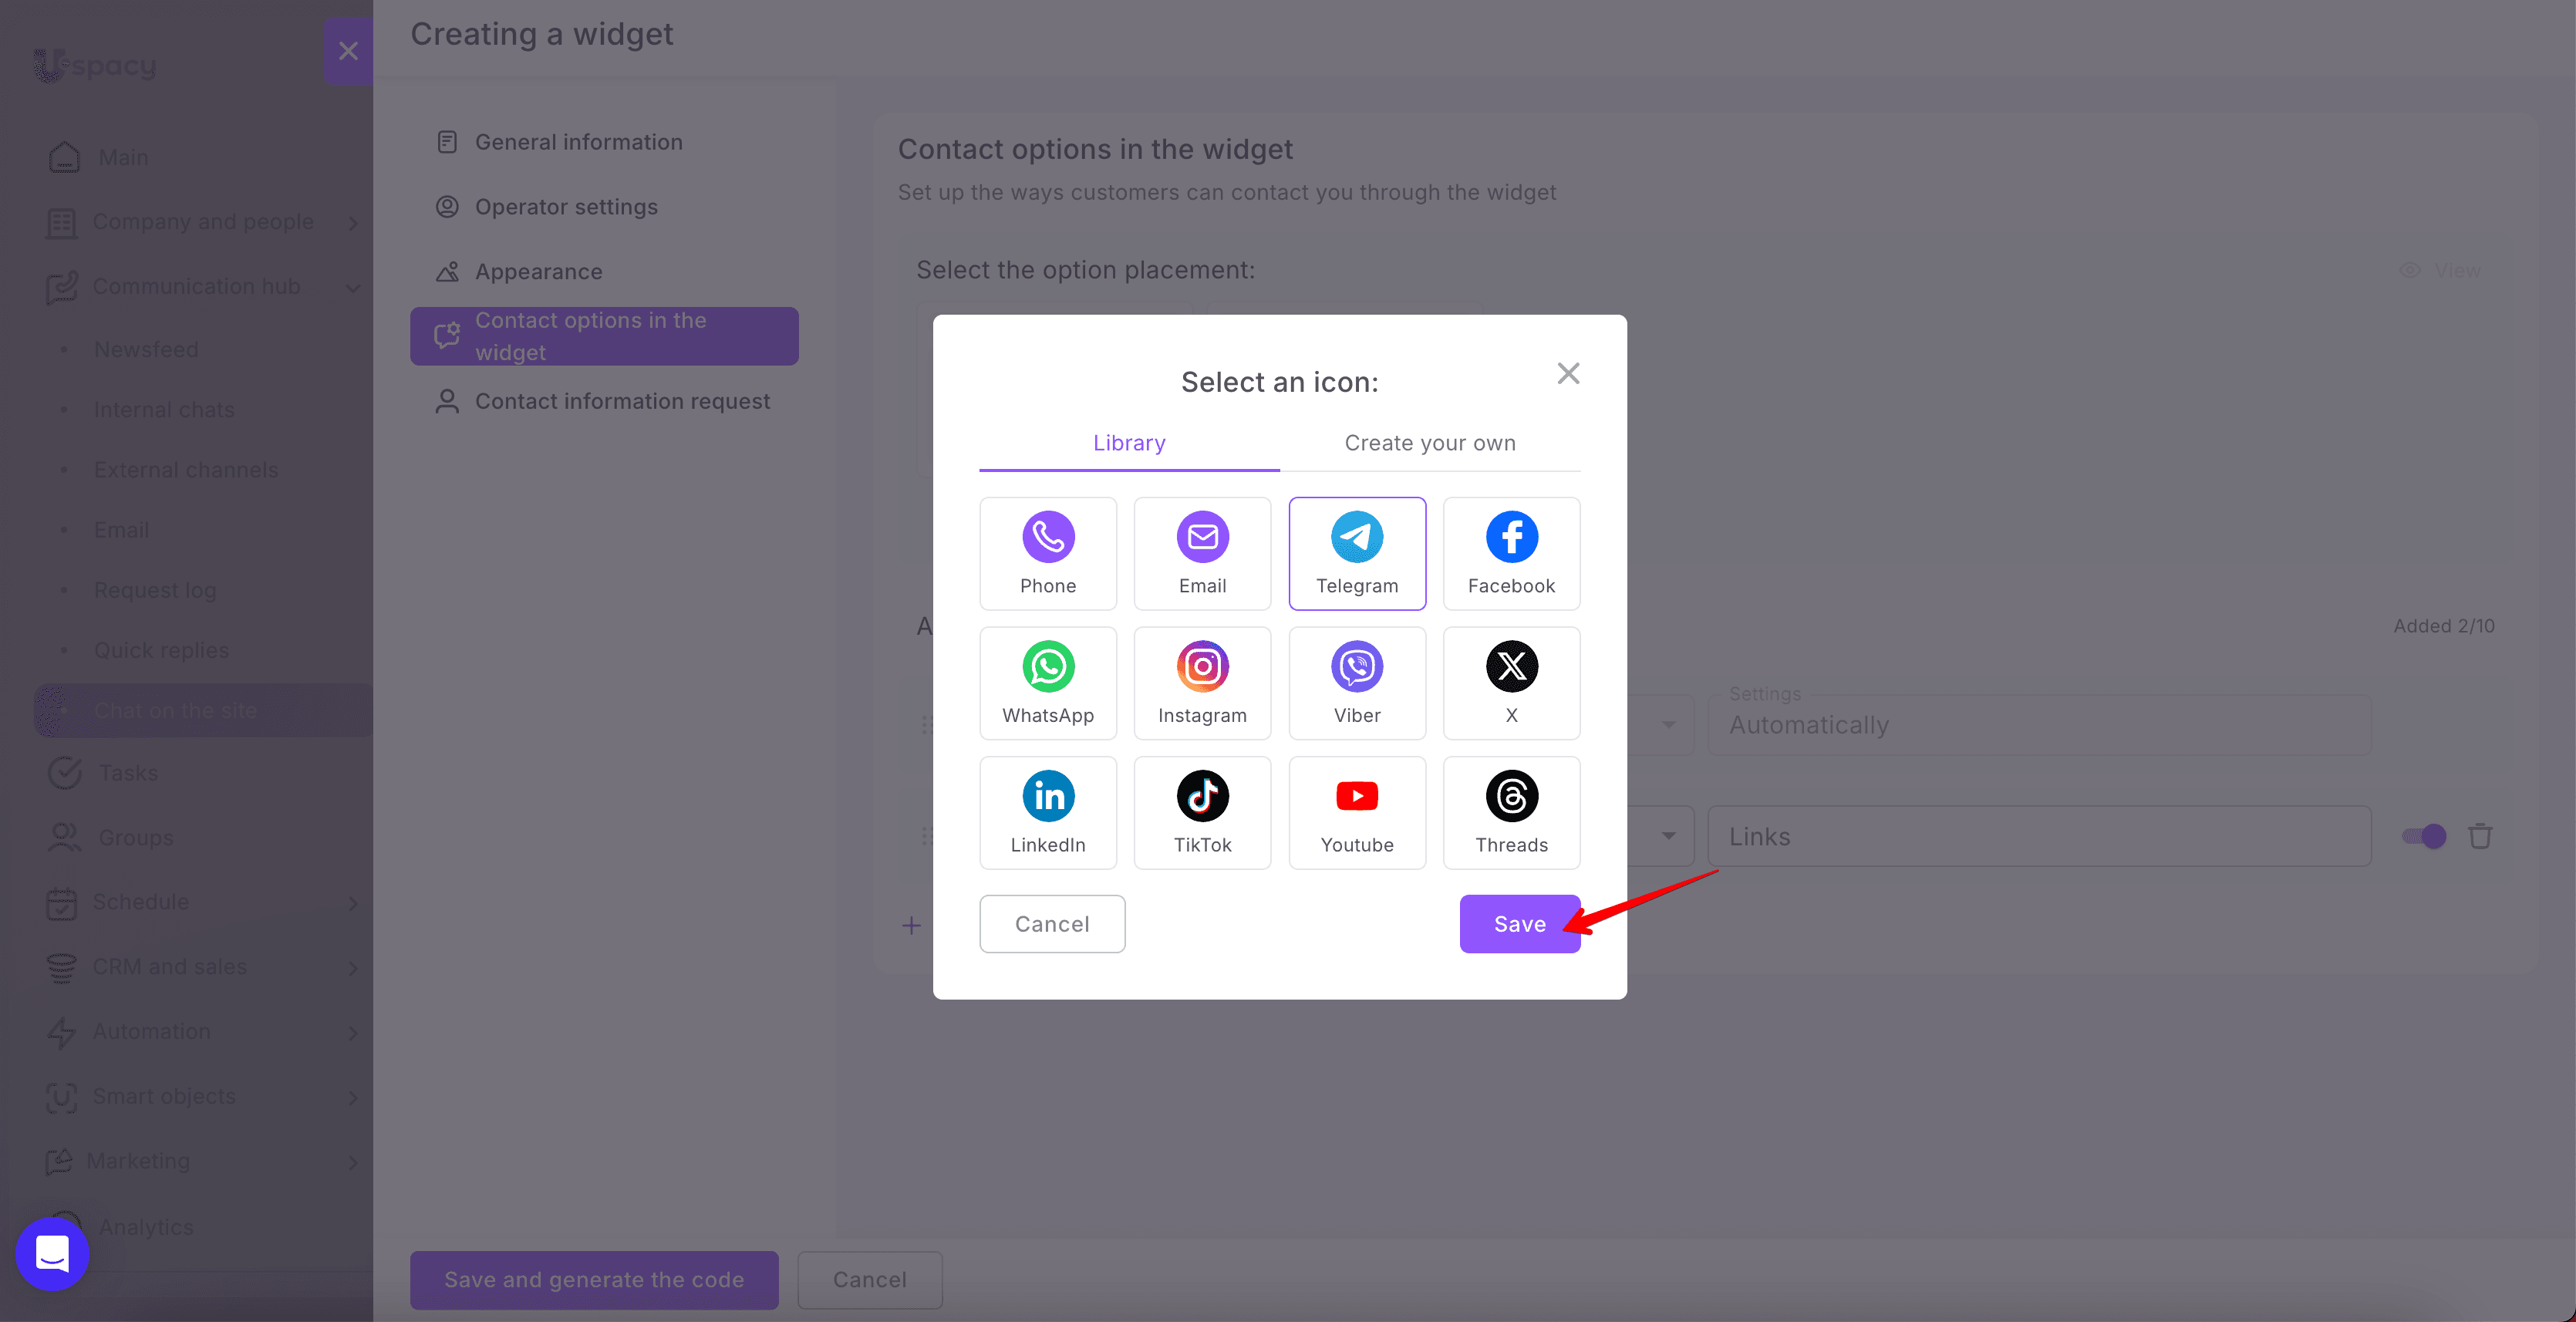The height and width of the screenshot is (1322, 2576).
Task: Select the LinkedIn icon tile
Action: (1047, 812)
